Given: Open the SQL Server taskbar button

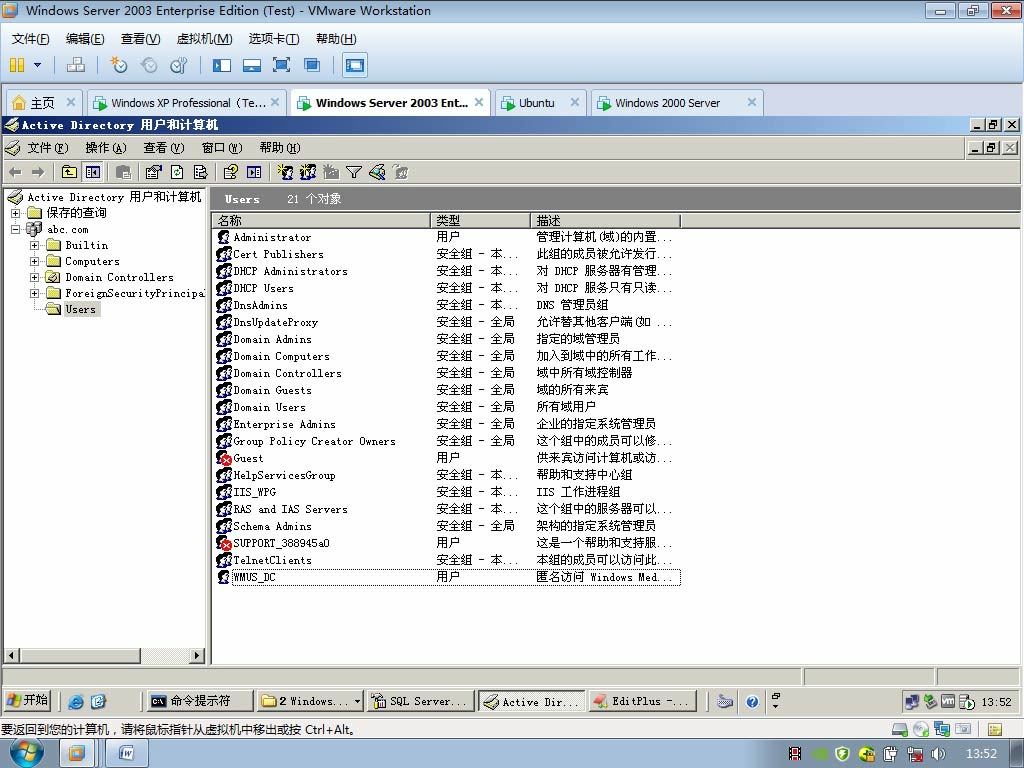Looking at the screenshot, I should coord(420,701).
